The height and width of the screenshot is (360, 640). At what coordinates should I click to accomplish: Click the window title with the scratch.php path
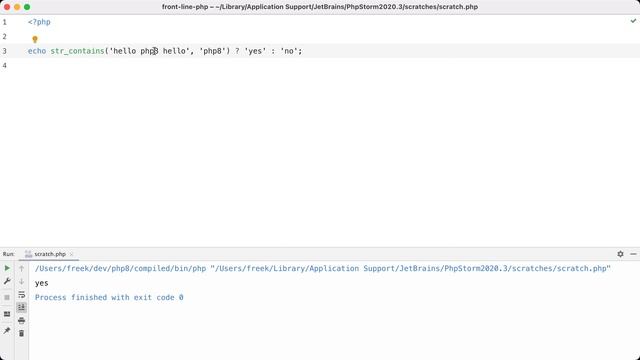320,7
